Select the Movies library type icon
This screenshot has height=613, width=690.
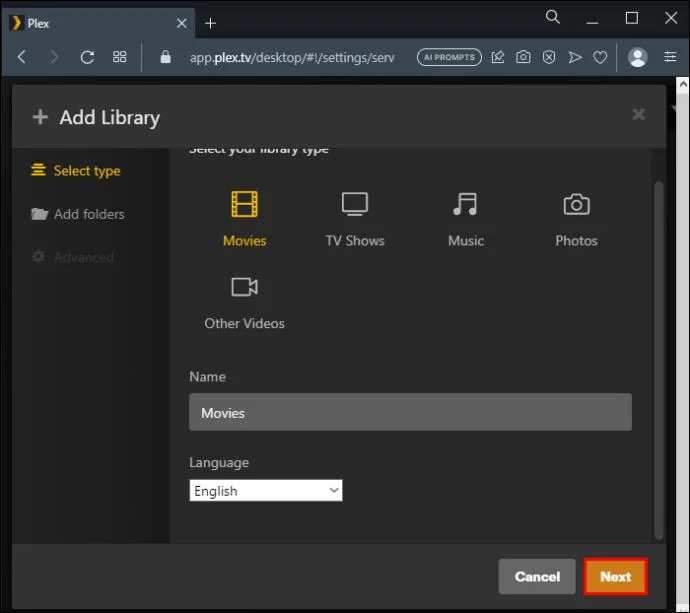coord(244,204)
